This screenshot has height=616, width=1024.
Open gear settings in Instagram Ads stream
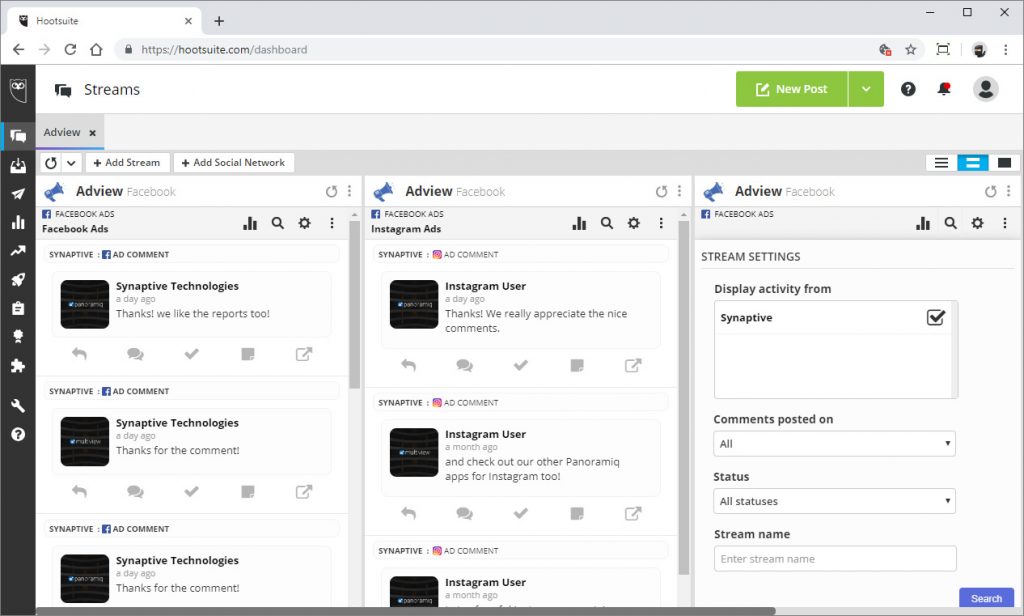point(633,223)
